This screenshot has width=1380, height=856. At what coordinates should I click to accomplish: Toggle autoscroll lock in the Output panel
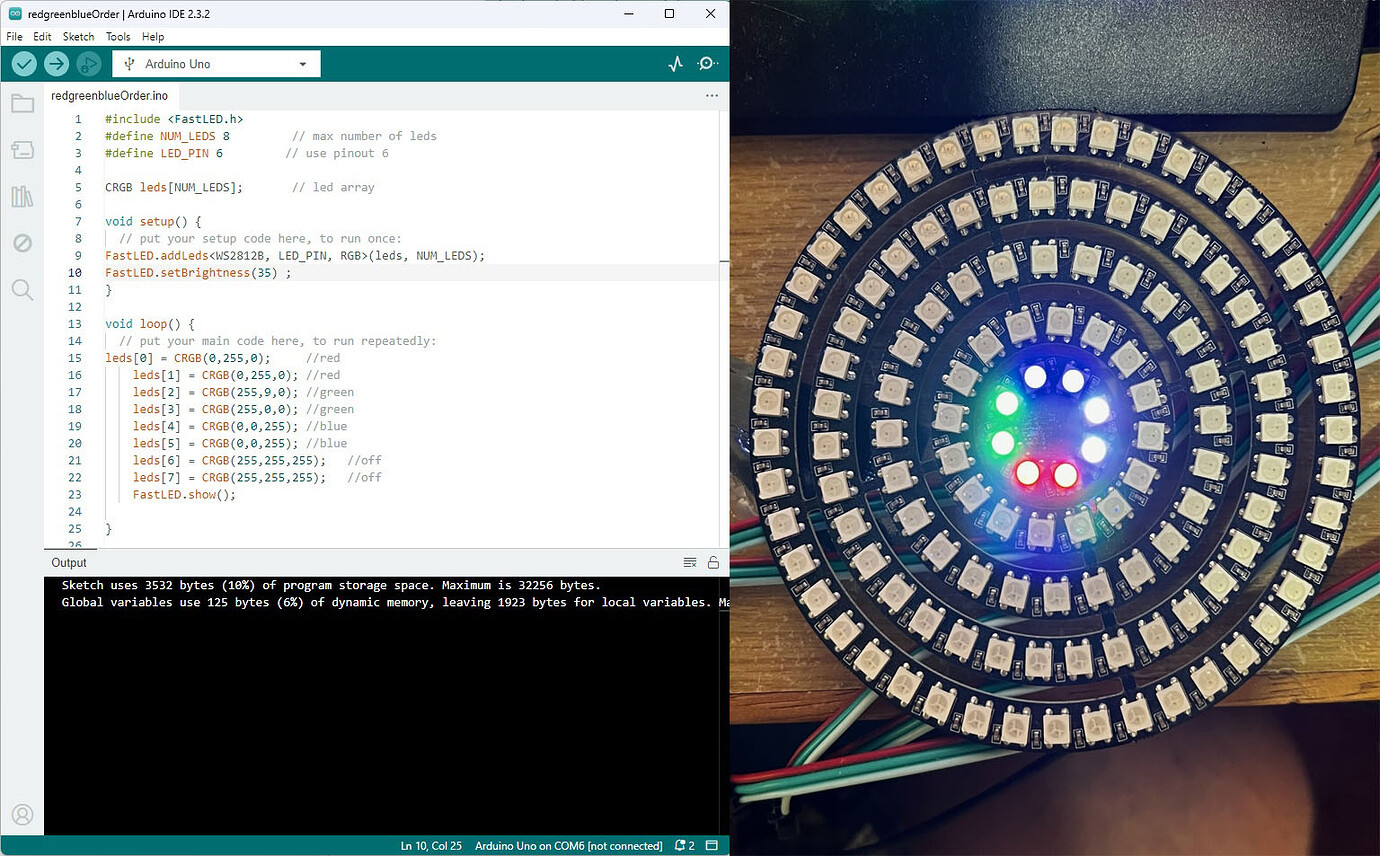coord(713,562)
